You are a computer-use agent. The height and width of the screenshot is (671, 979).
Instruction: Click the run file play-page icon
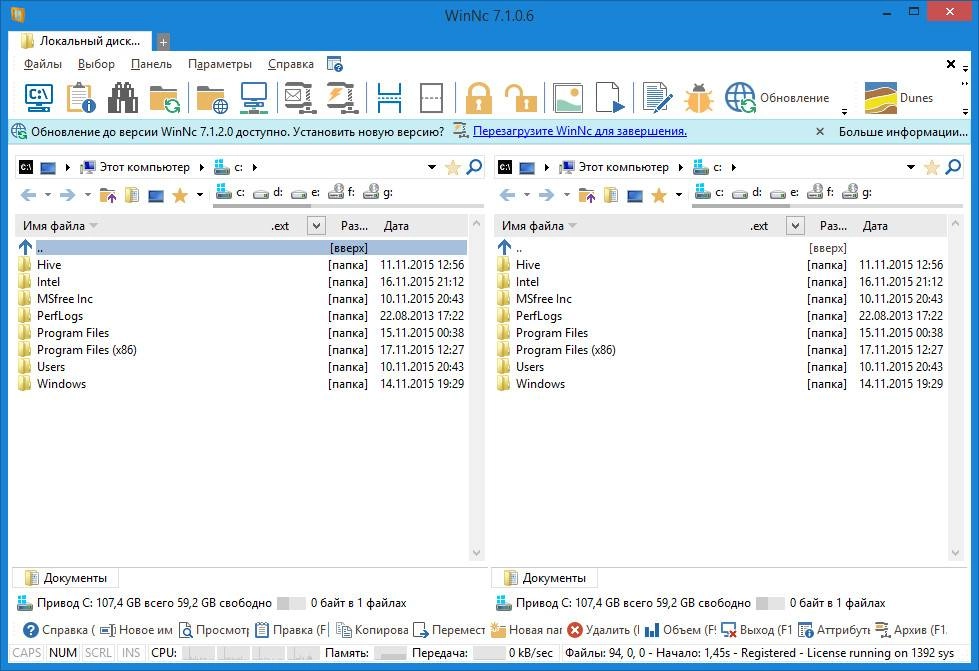pos(610,98)
